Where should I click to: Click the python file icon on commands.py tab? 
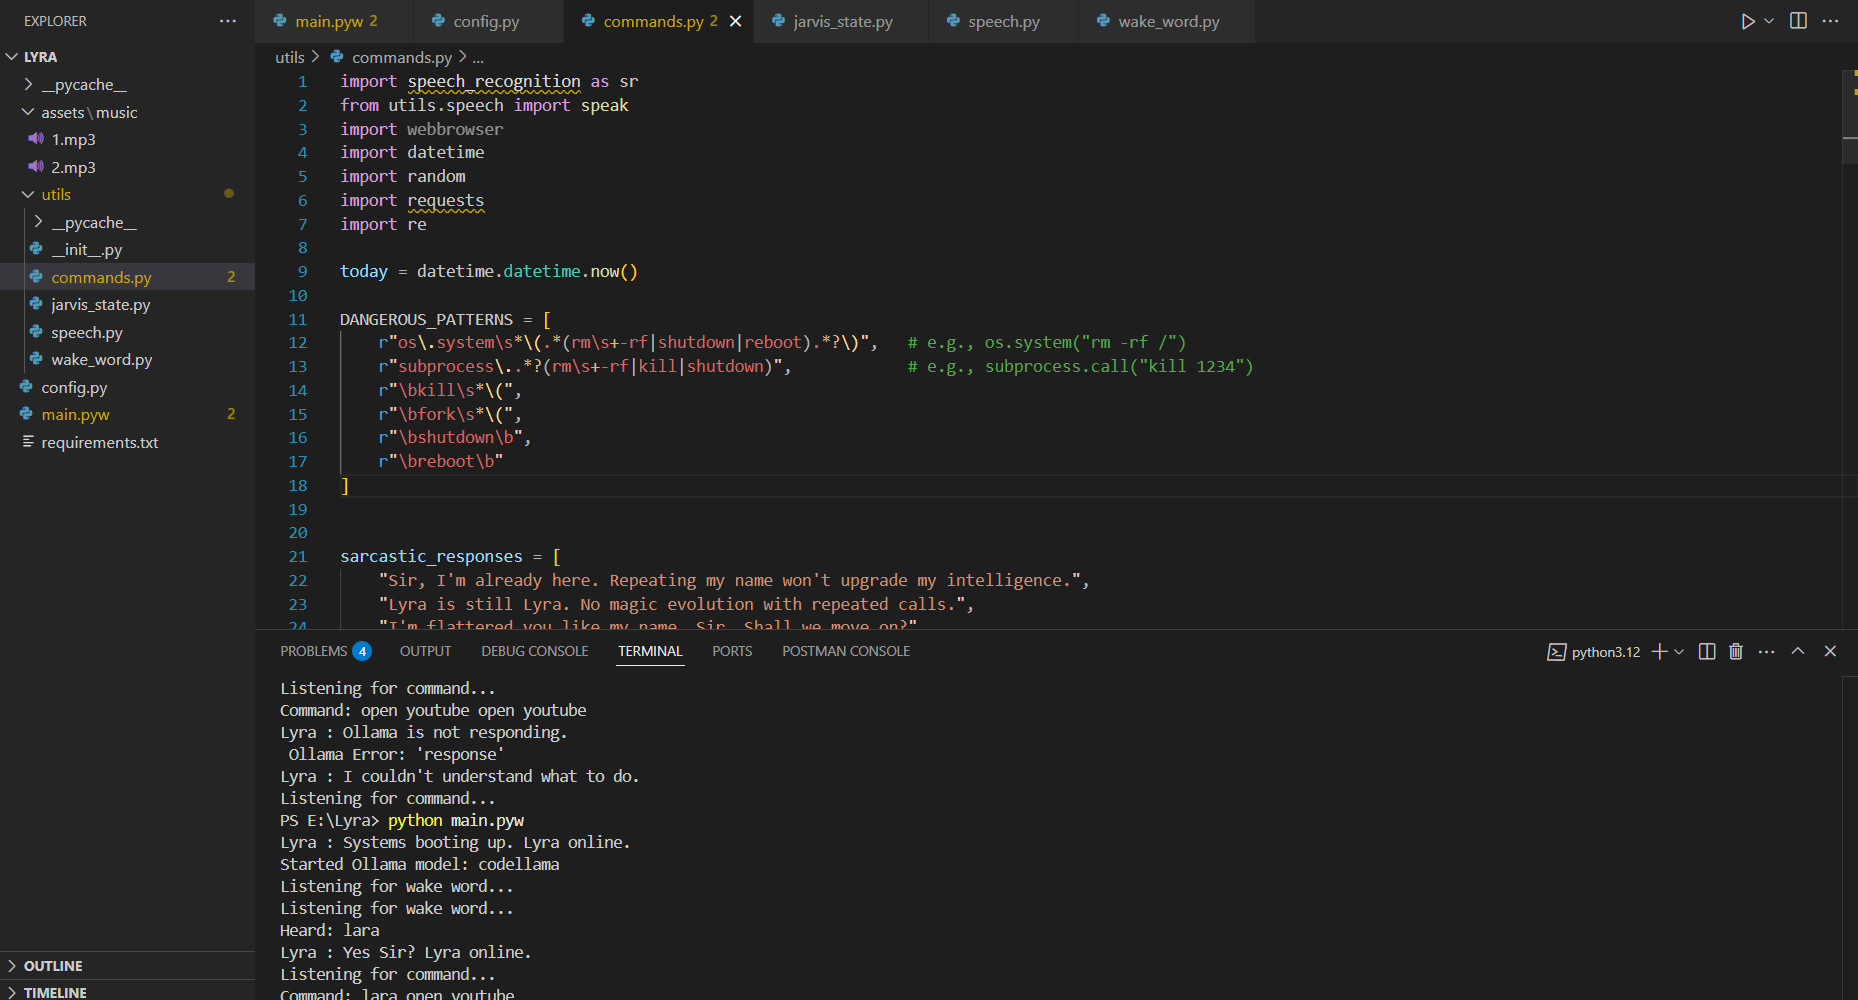pyautogui.click(x=588, y=20)
